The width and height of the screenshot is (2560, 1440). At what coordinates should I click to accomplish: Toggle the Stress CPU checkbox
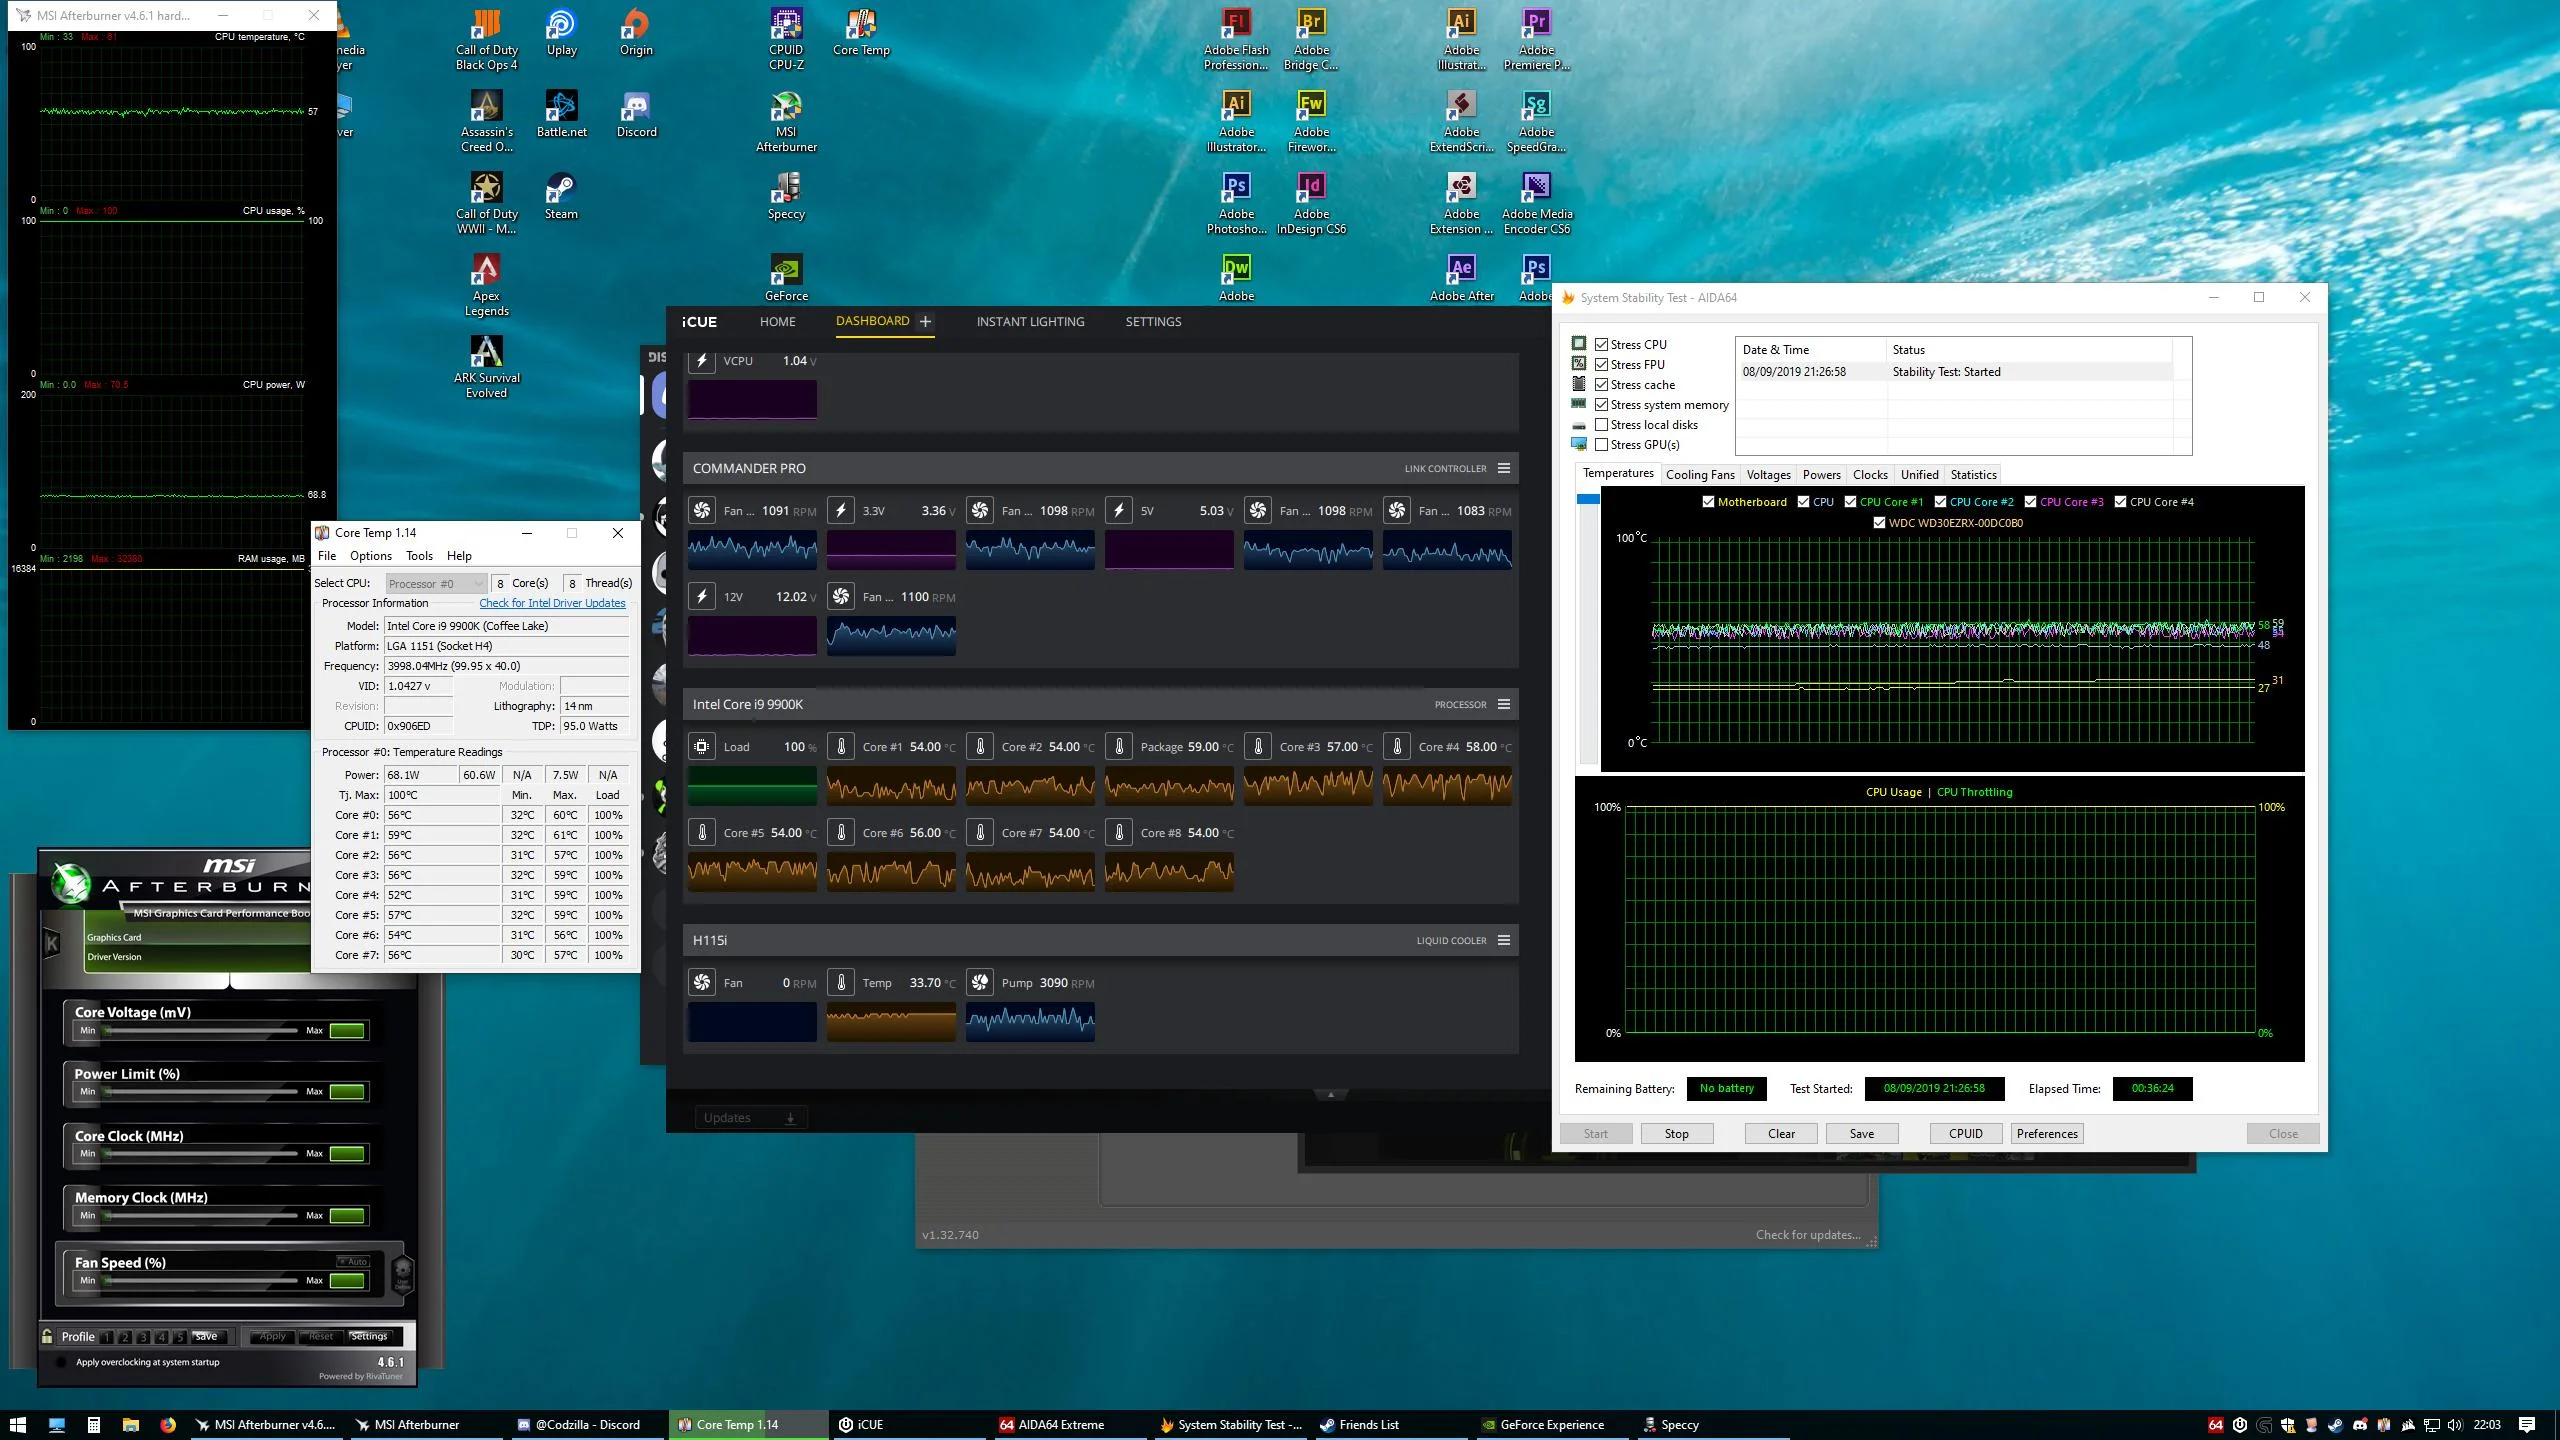click(x=1601, y=344)
